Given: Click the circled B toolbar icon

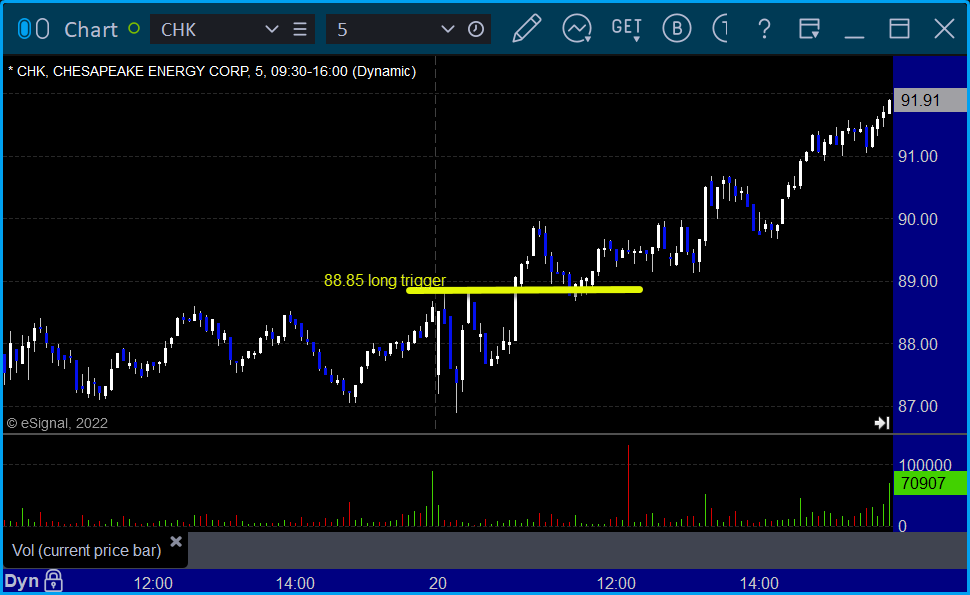Looking at the screenshot, I should [677, 28].
